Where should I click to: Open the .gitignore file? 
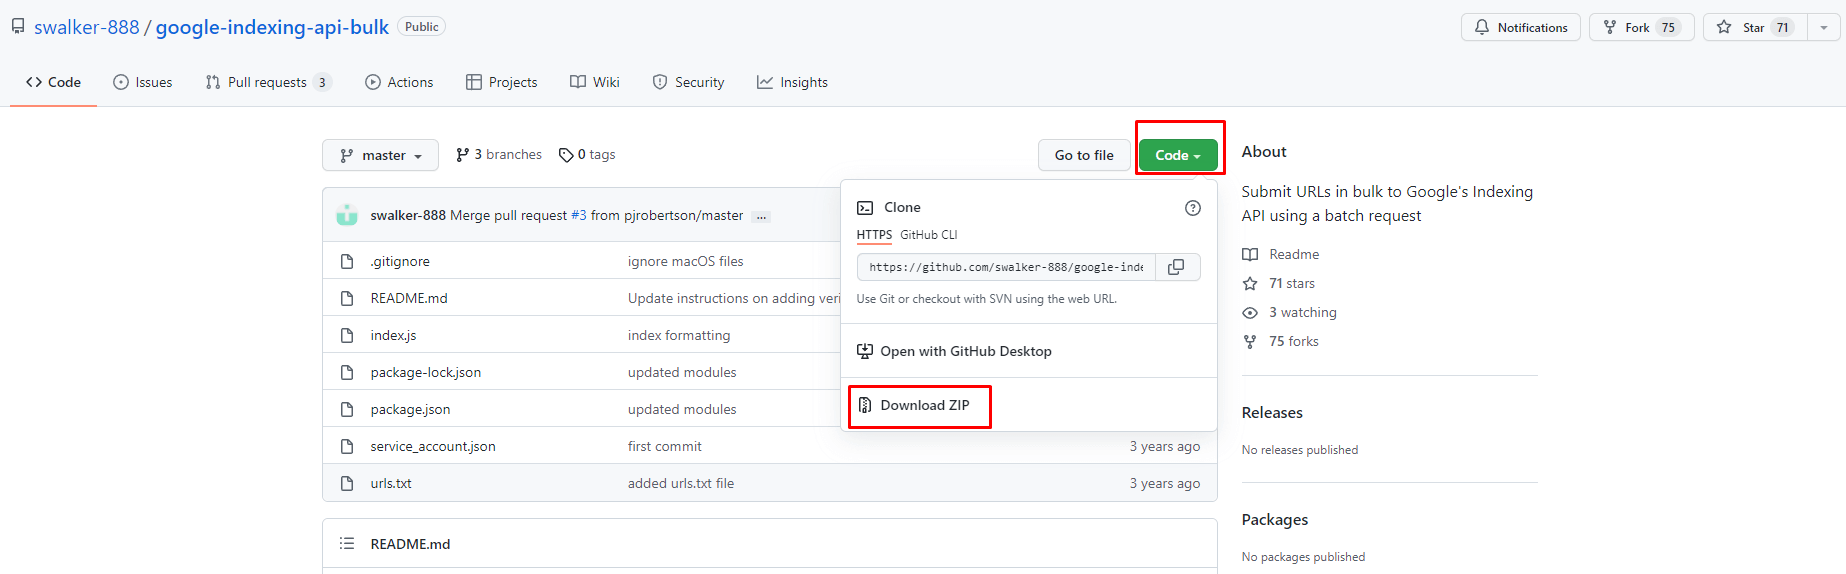pos(400,261)
